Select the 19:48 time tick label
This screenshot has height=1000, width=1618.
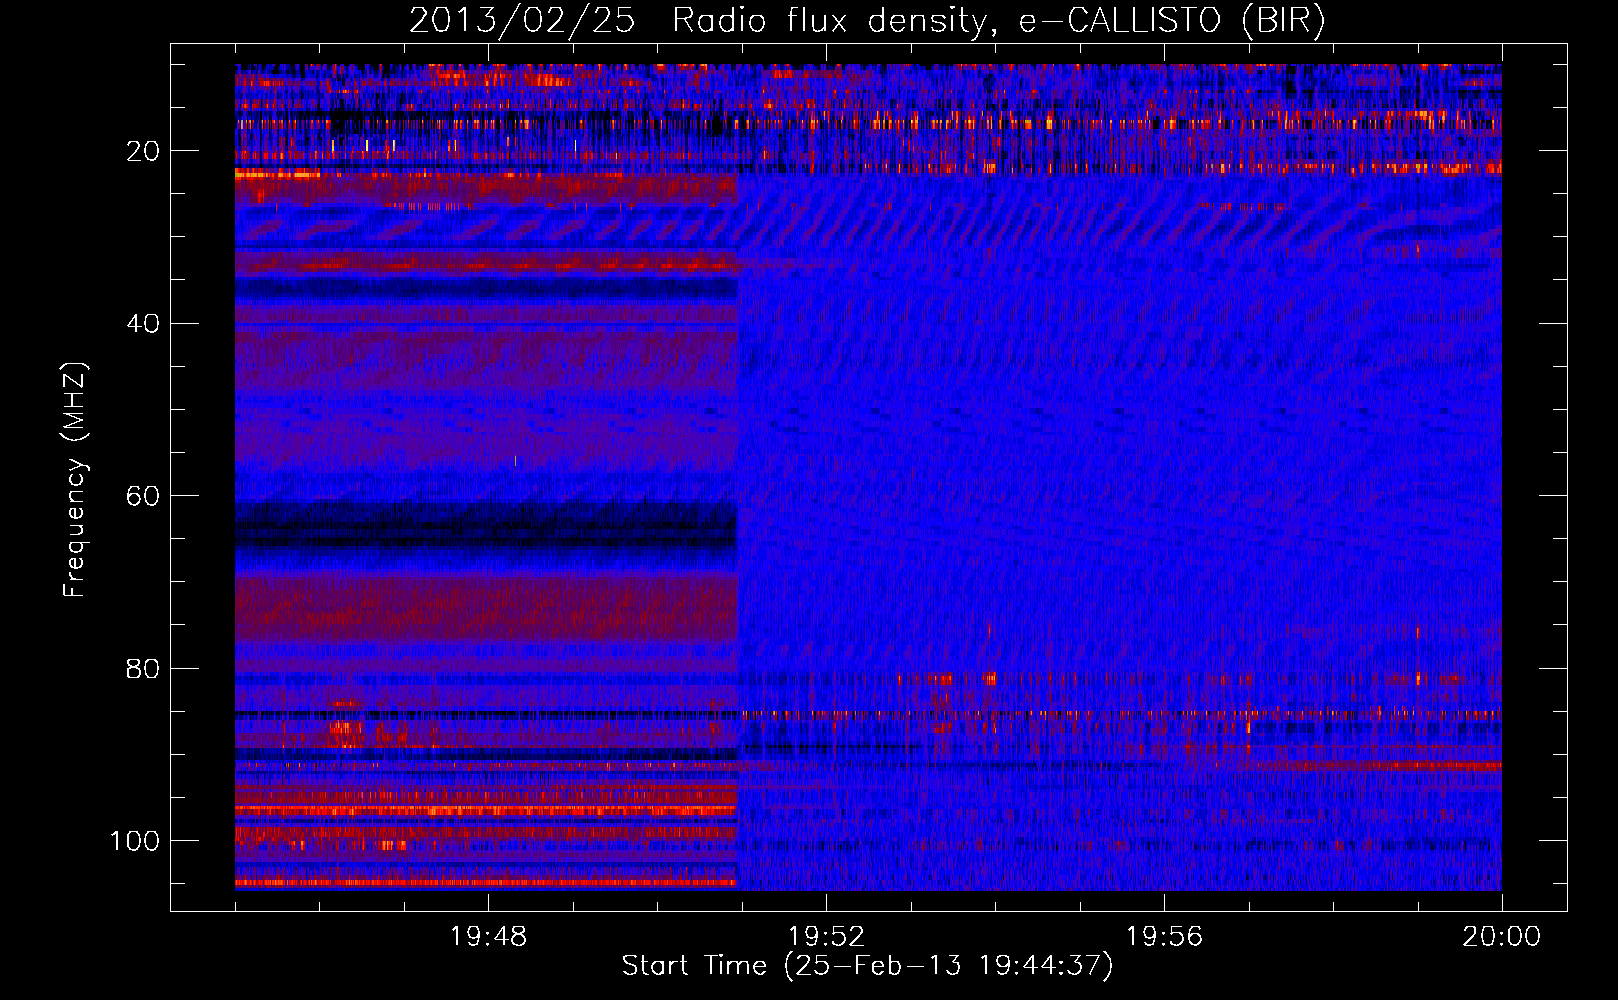(x=488, y=937)
